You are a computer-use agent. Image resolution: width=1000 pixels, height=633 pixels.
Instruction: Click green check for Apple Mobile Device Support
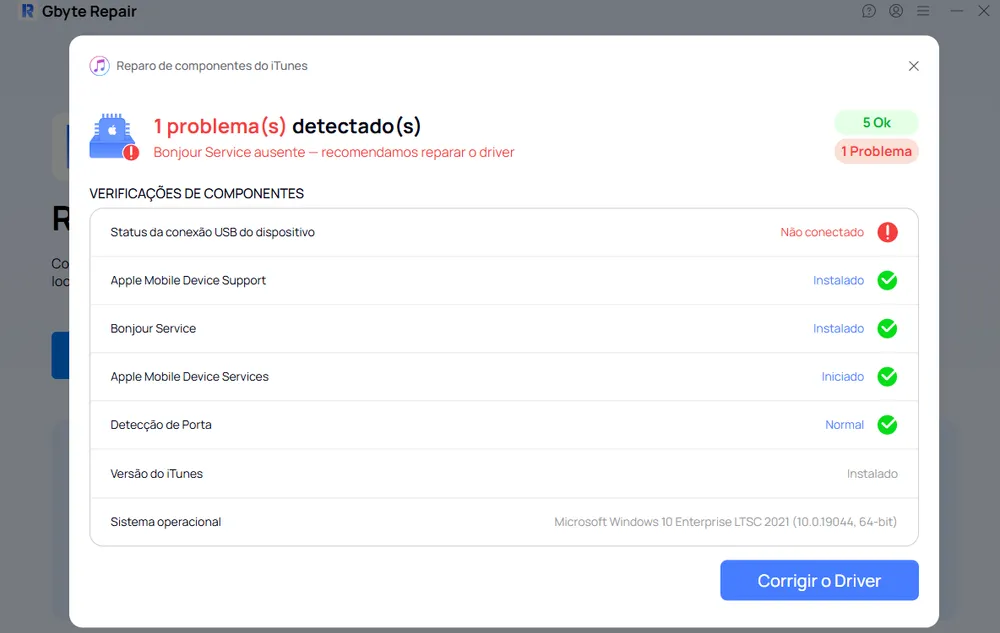[x=887, y=280]
